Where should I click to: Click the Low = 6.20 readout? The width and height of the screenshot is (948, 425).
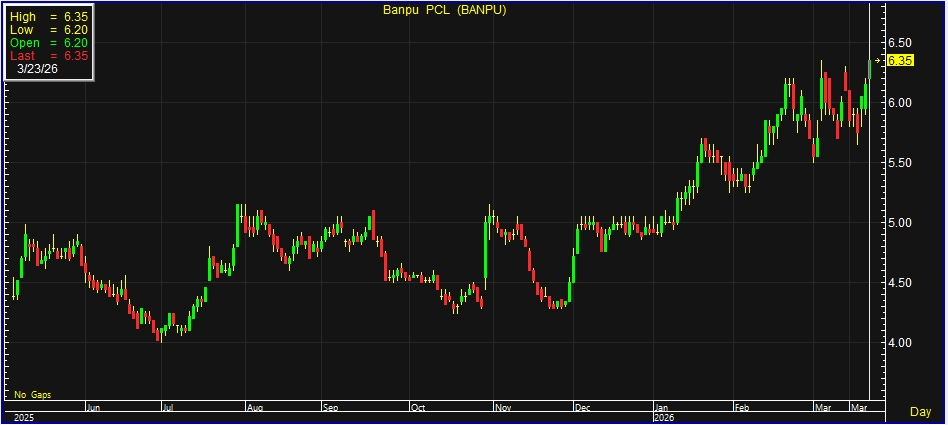coord(48,30)
